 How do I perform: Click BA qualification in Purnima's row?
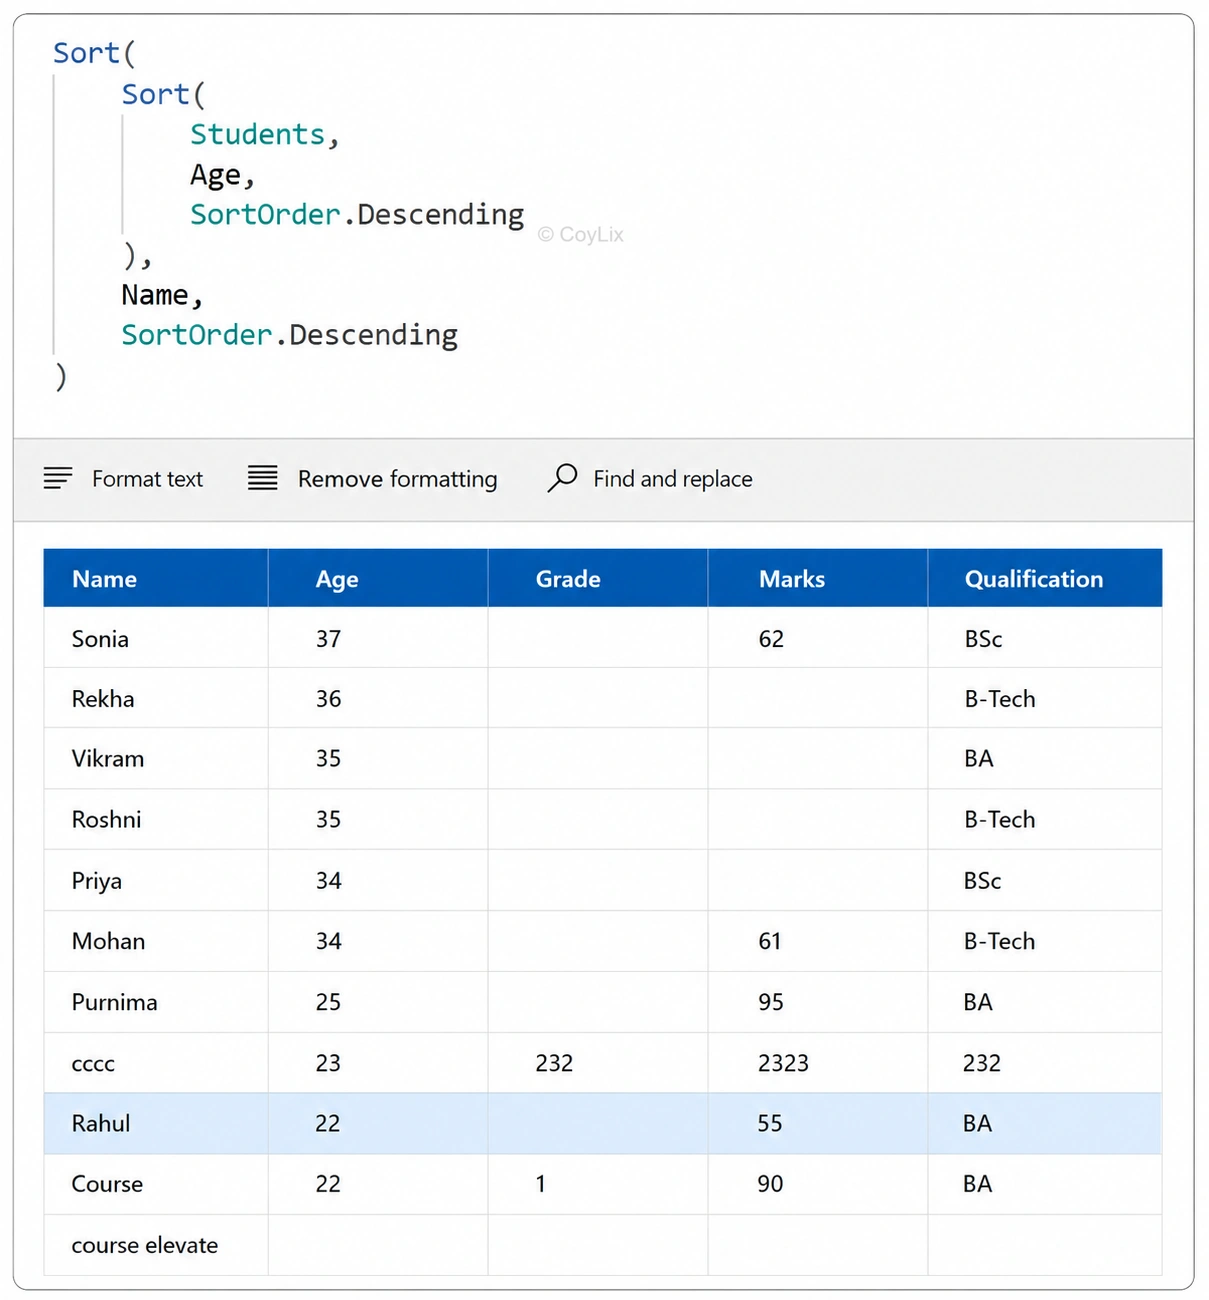tap(978, 1002)
